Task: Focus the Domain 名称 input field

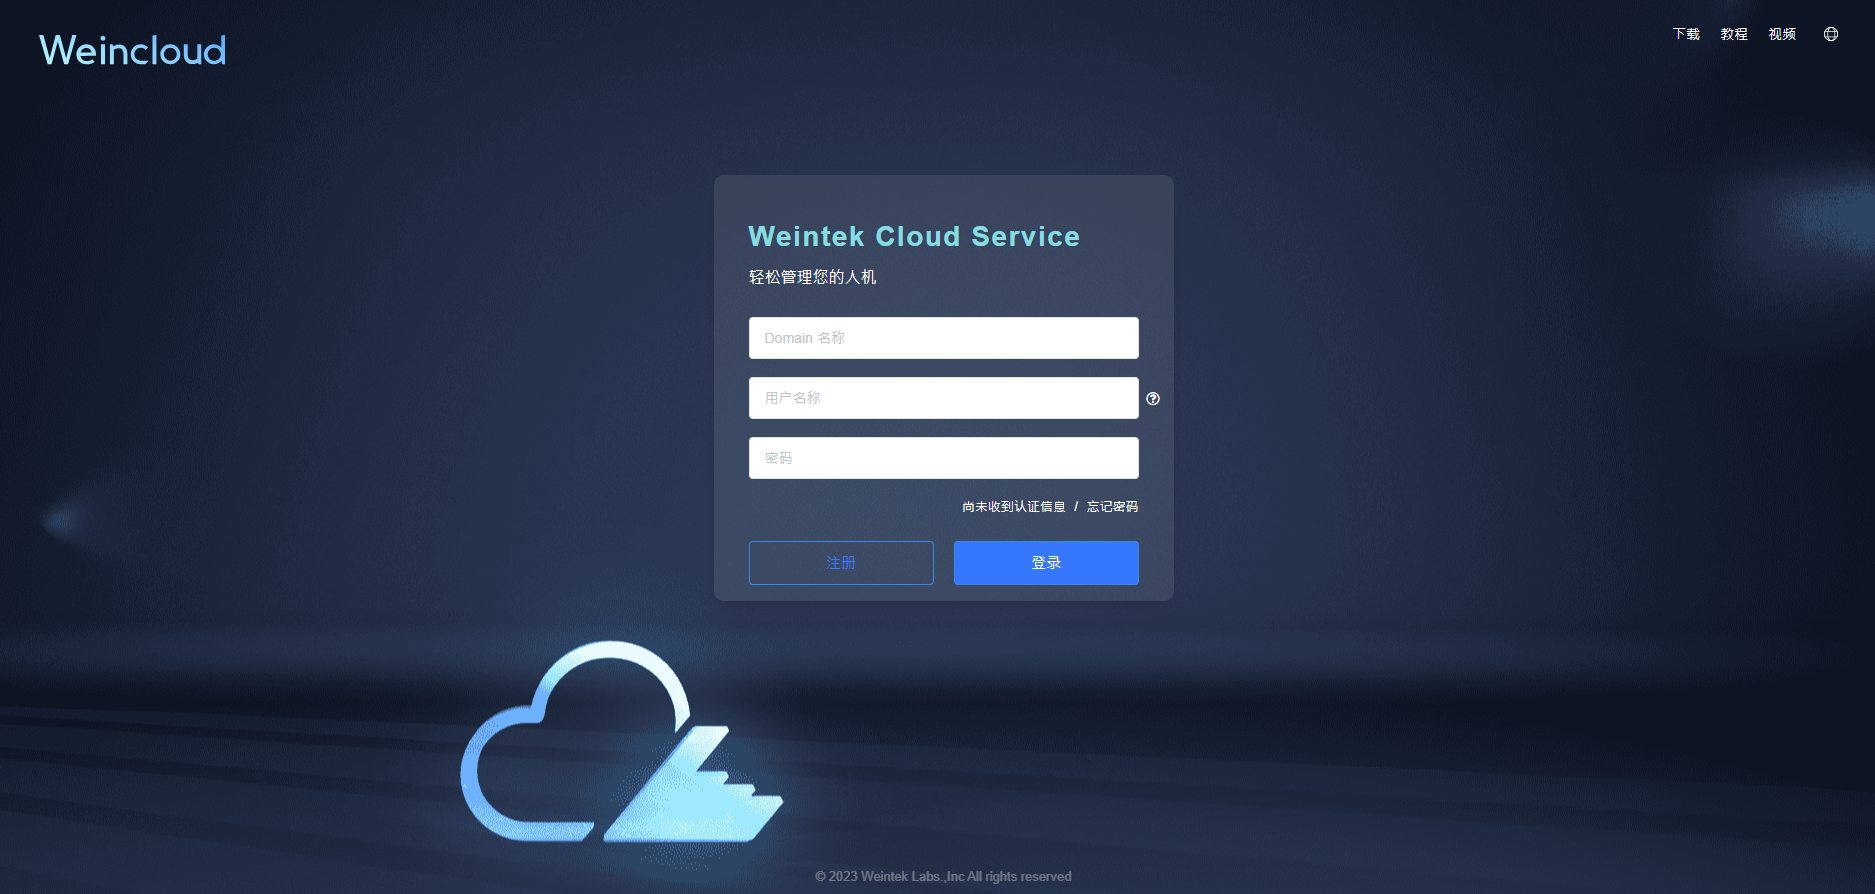Action: pos(944,338)
